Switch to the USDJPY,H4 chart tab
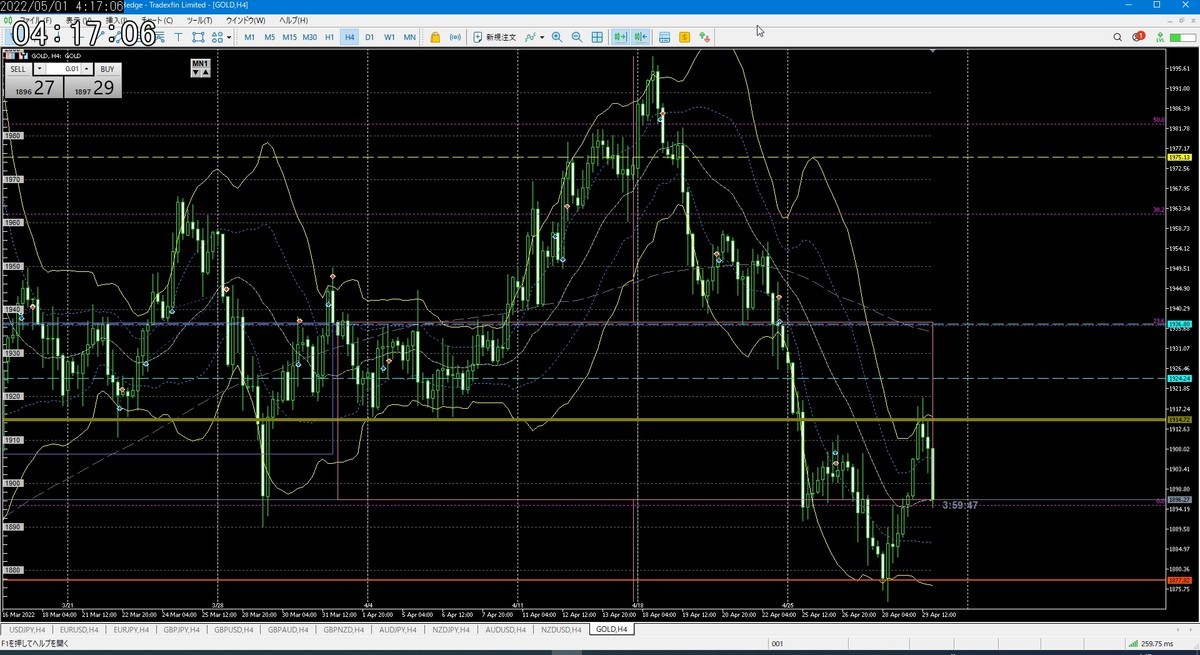Viewport: 1200px width, 655px height. pyautogui.click(x=26, y=629)
